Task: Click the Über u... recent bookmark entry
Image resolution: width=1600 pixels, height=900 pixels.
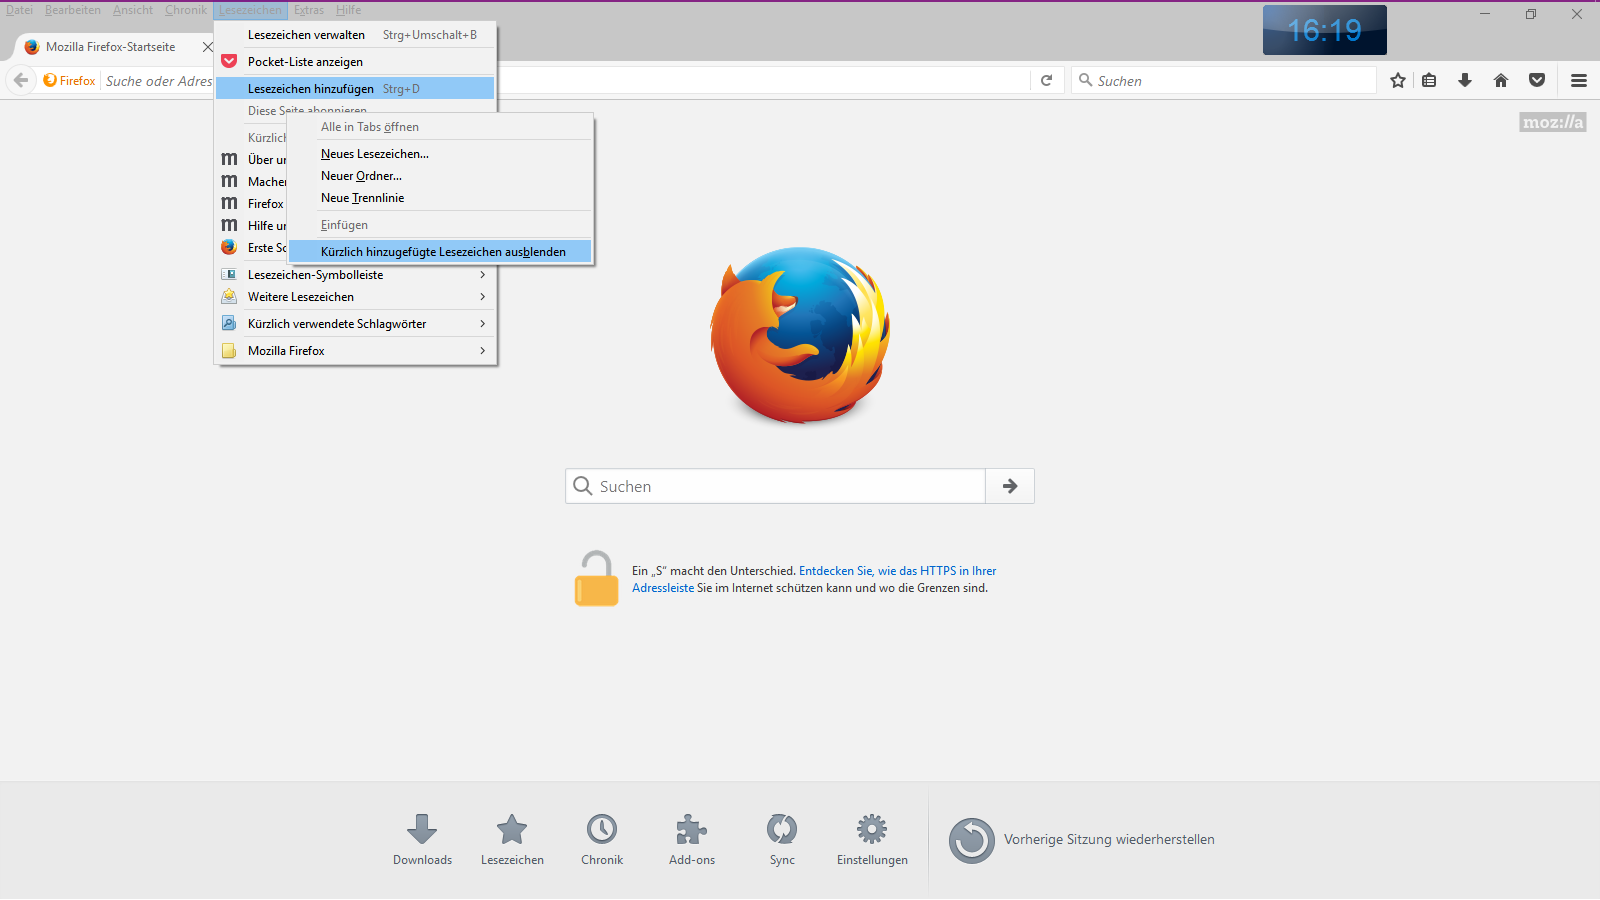Action: (252, 160)
